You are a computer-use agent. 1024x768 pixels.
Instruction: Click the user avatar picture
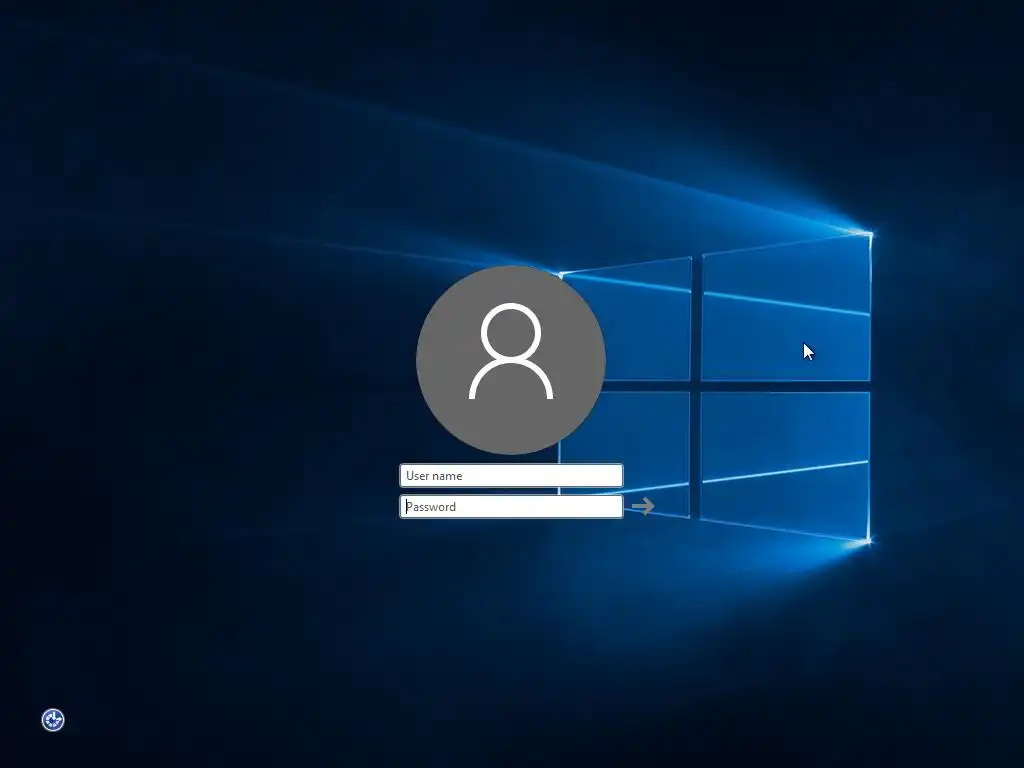(x=511, y=360)
